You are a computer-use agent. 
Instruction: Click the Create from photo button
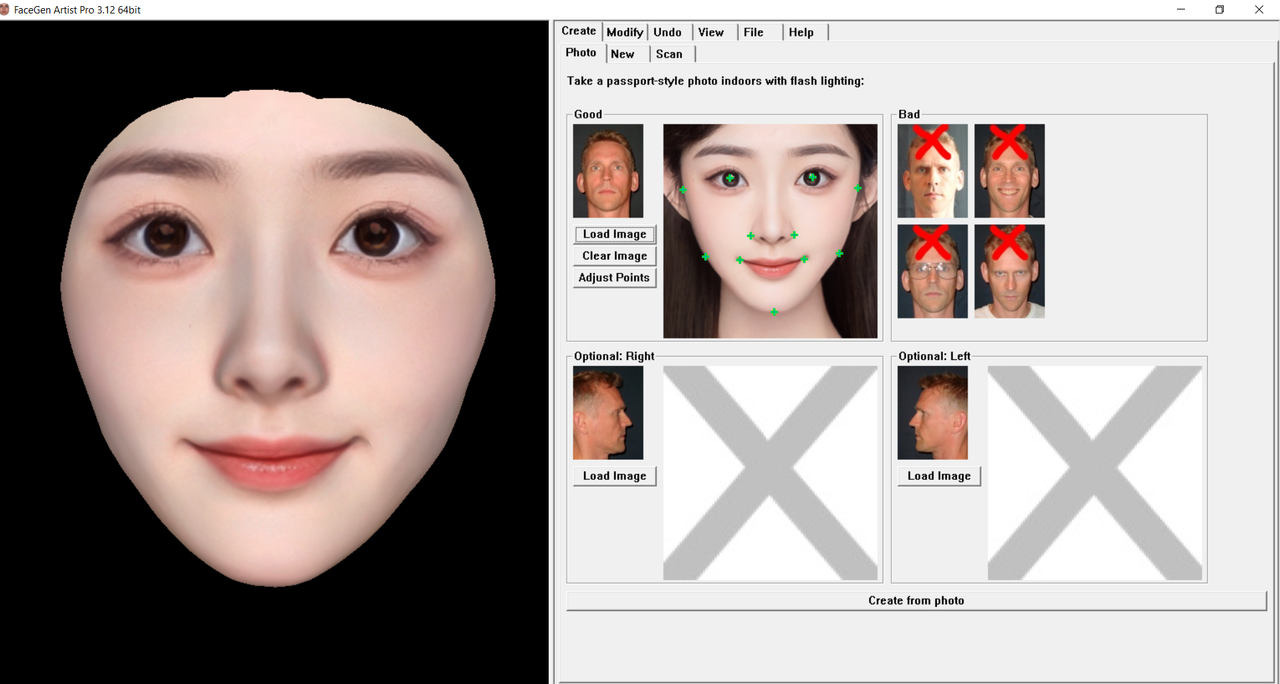pyautogui.click(x=916, y=601)
